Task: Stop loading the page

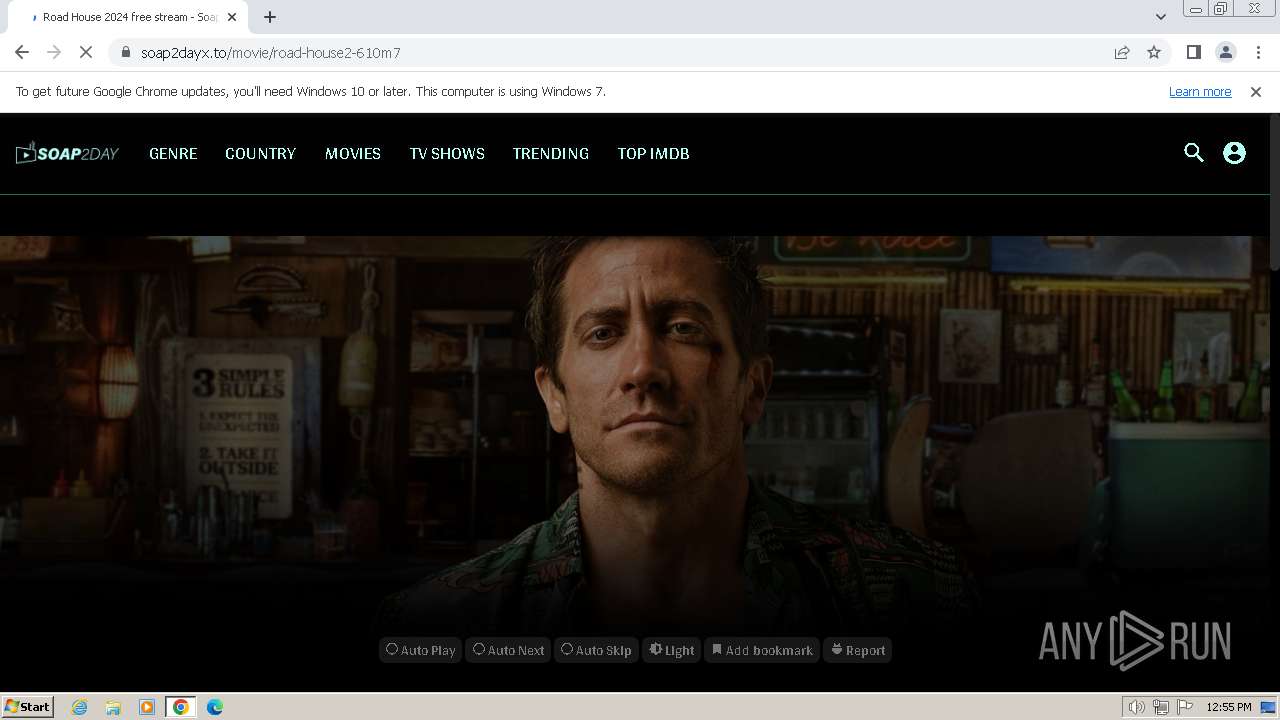Action: click(86, 52)
